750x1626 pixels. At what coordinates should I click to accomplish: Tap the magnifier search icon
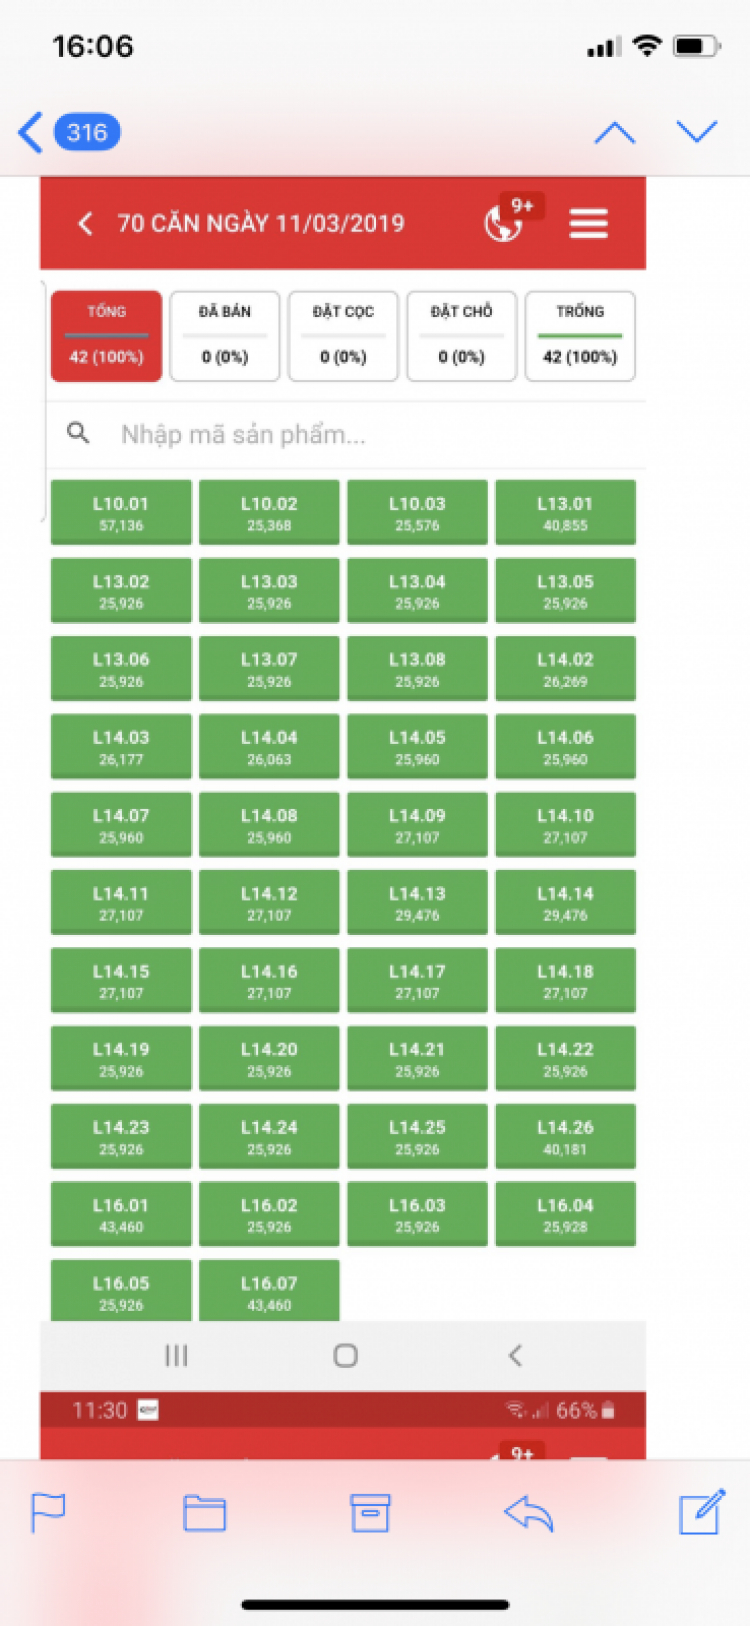78,433
